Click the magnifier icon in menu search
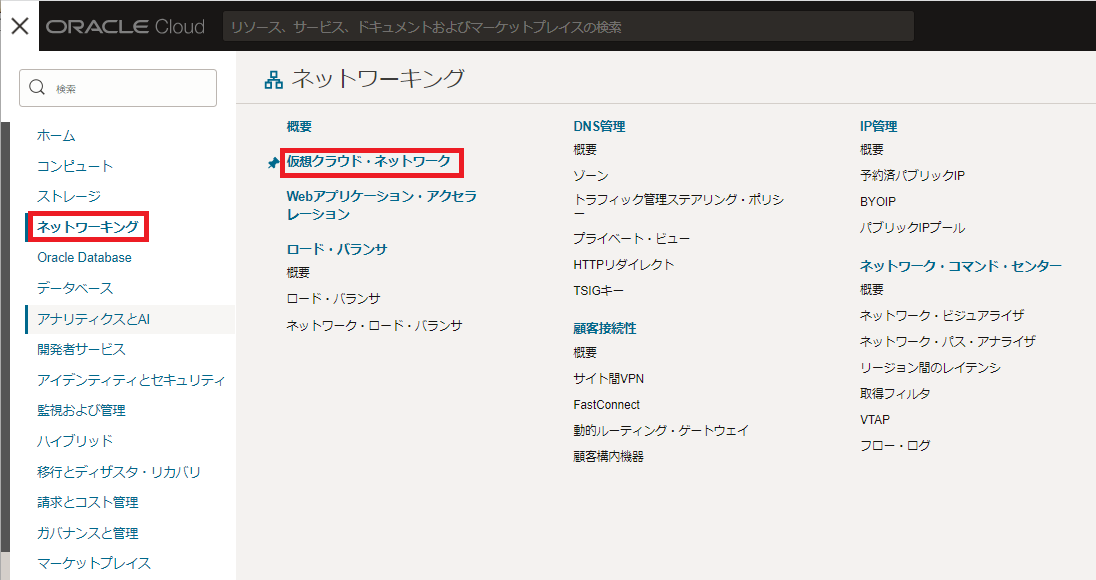 (38, 88)
